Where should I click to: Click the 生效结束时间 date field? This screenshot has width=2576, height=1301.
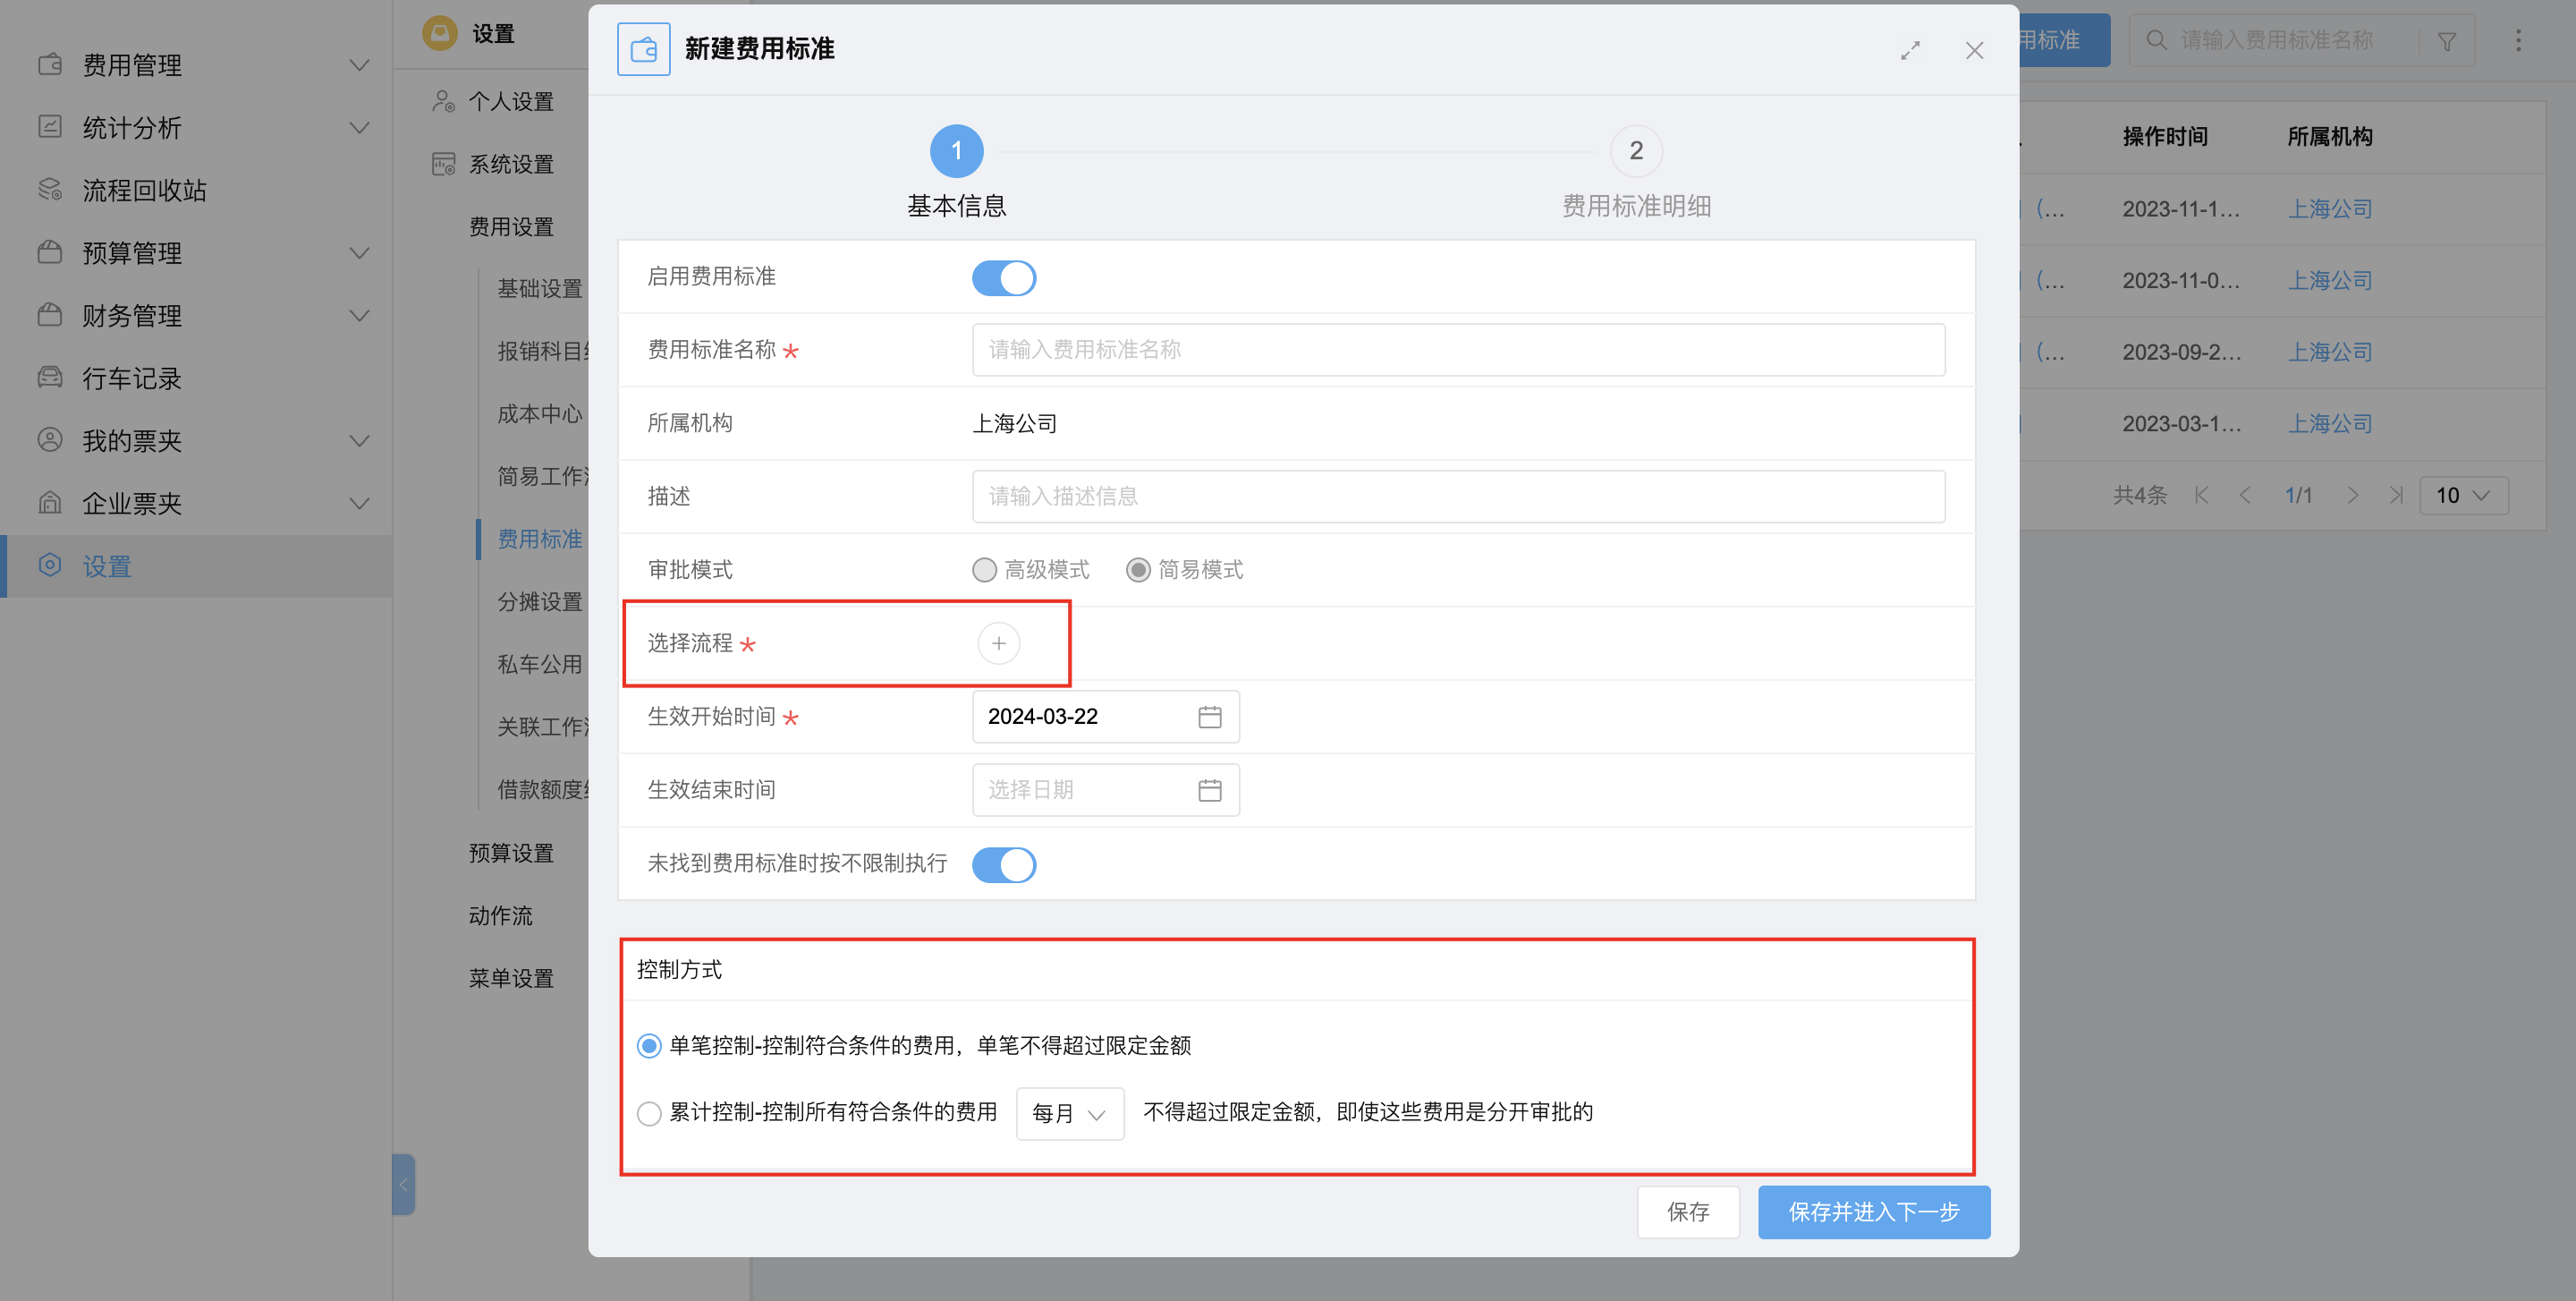coord(1105,790)
